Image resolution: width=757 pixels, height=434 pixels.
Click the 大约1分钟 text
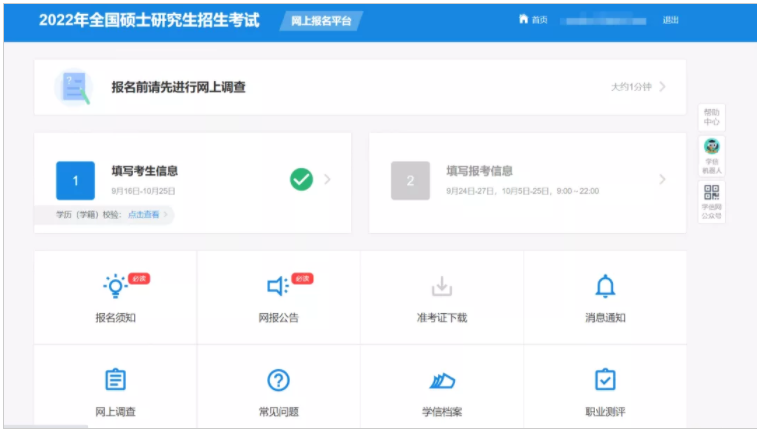click(631, 87)
